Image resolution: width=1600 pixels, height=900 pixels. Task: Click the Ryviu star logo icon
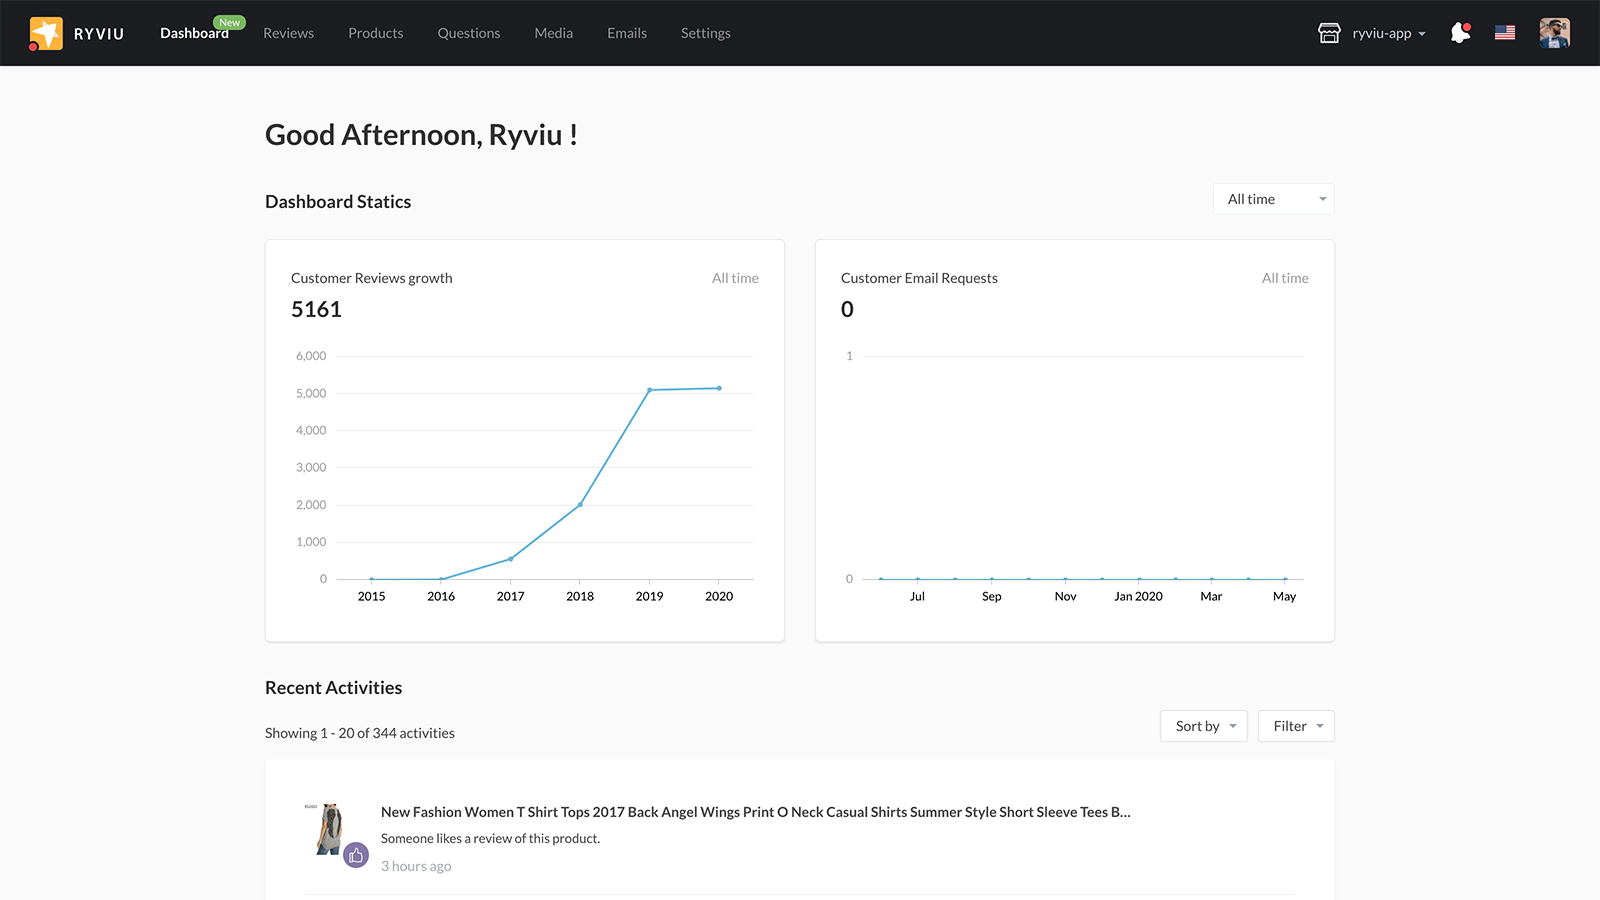tap(46, 33)
